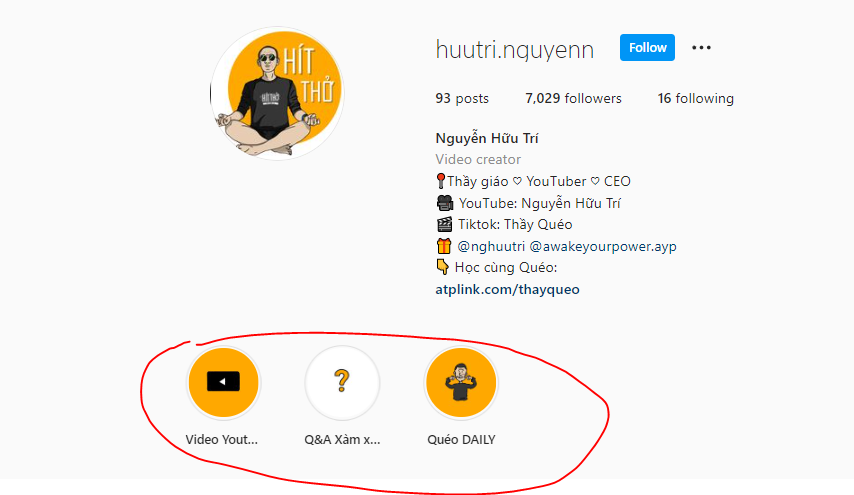Click the Thầy giáo YouTuber CEO bio line
Viewport: 854px width, 495px height.
point(533,181)
